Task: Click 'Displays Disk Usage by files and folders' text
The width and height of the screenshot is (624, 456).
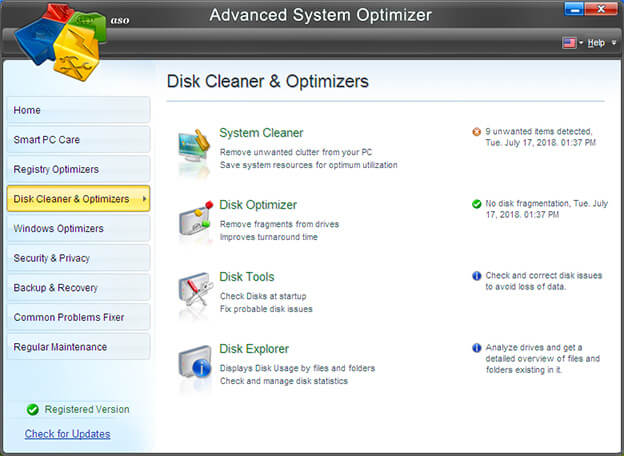Action: (297, 368)
